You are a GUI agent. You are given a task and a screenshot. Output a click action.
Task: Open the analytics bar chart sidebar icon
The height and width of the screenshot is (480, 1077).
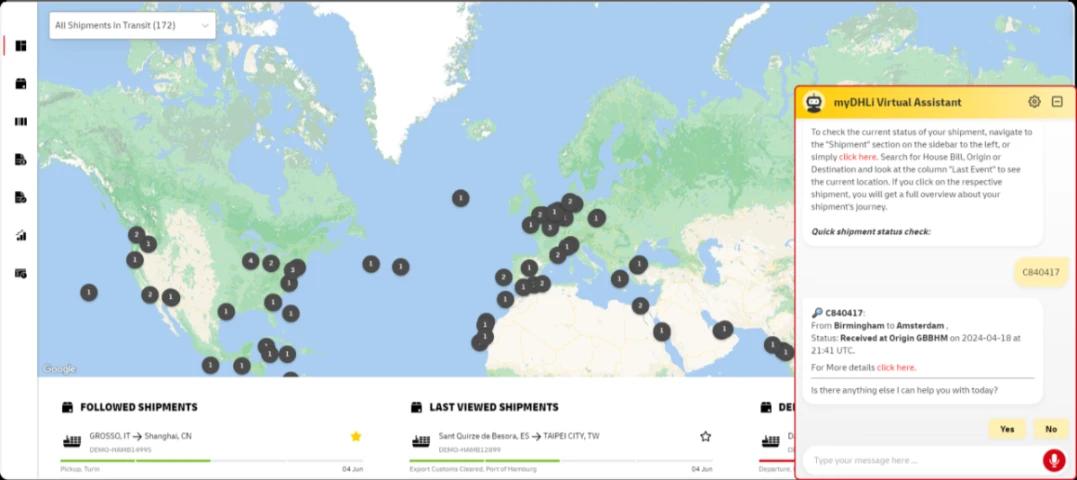20,236
